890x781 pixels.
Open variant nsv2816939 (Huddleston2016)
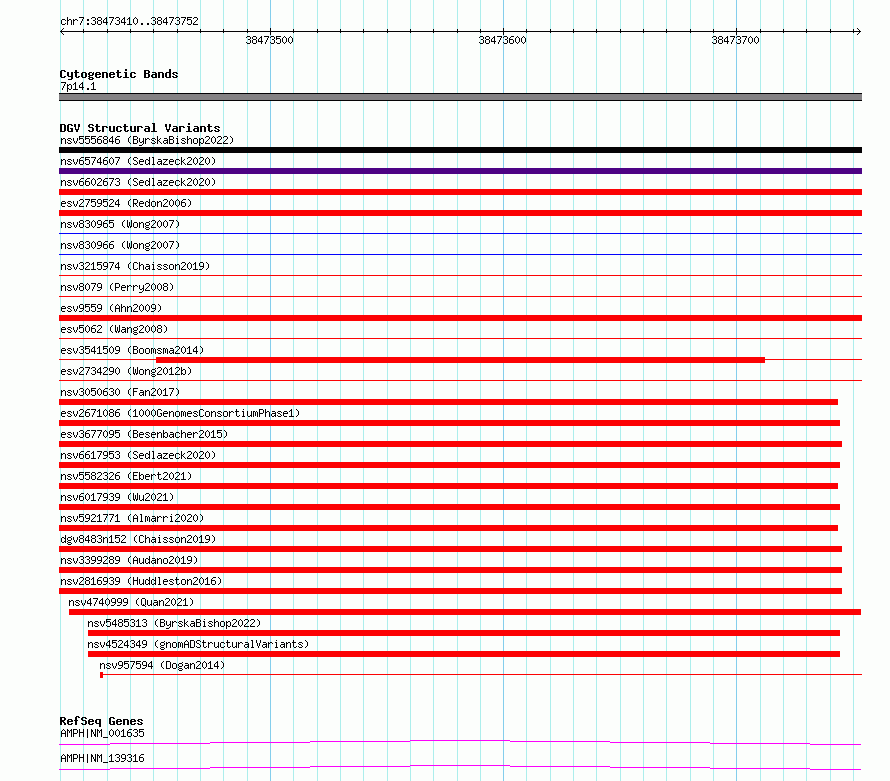click(141, 581)
